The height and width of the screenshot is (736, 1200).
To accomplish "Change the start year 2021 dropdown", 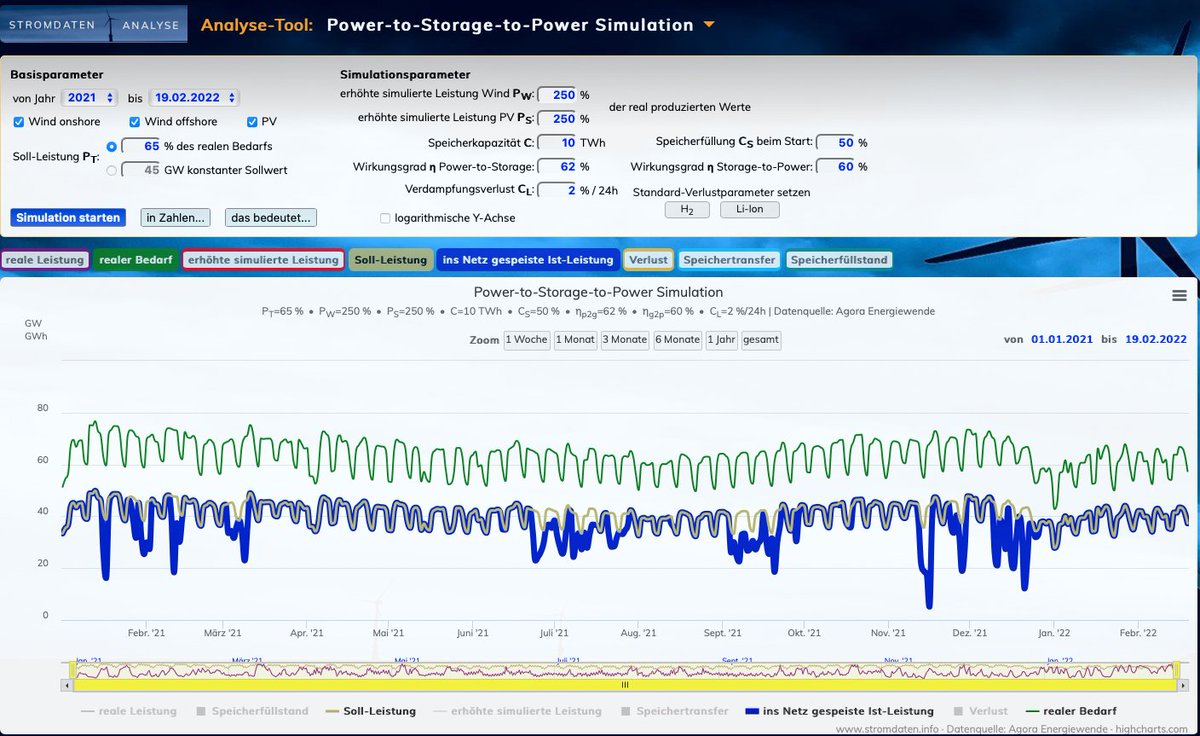I will (x=92, y=98).
